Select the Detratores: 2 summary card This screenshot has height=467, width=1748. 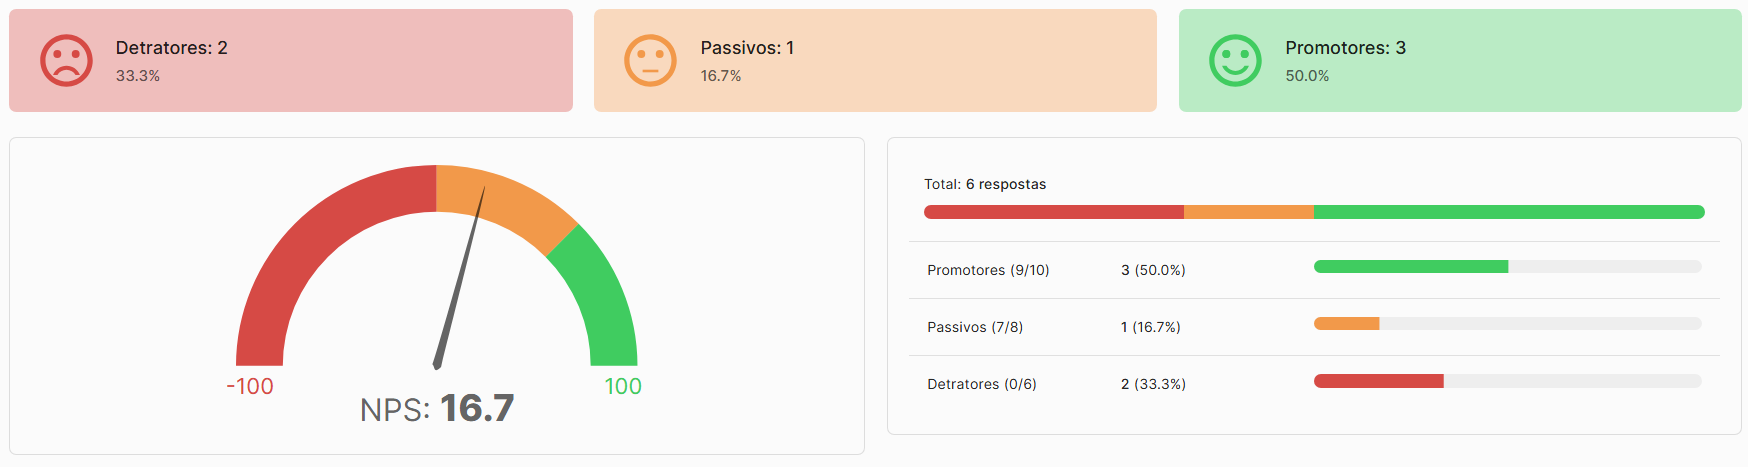coord(291,61)
